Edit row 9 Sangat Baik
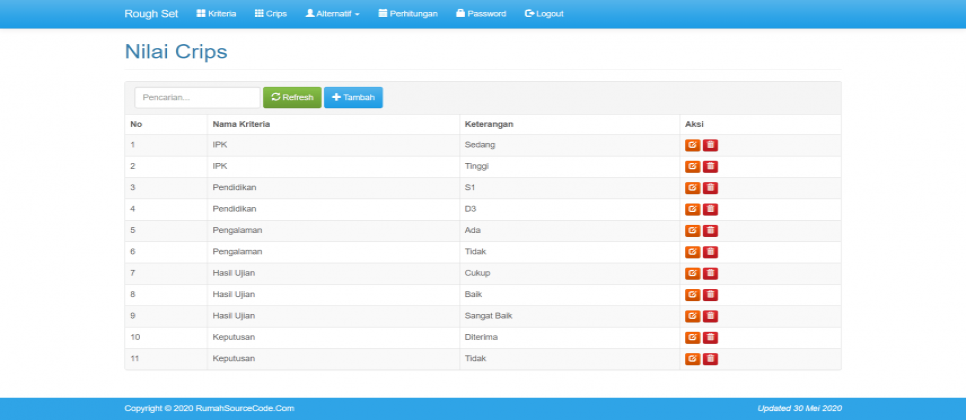This screenshot has height=420, width=966. click(x=692, y=316)
